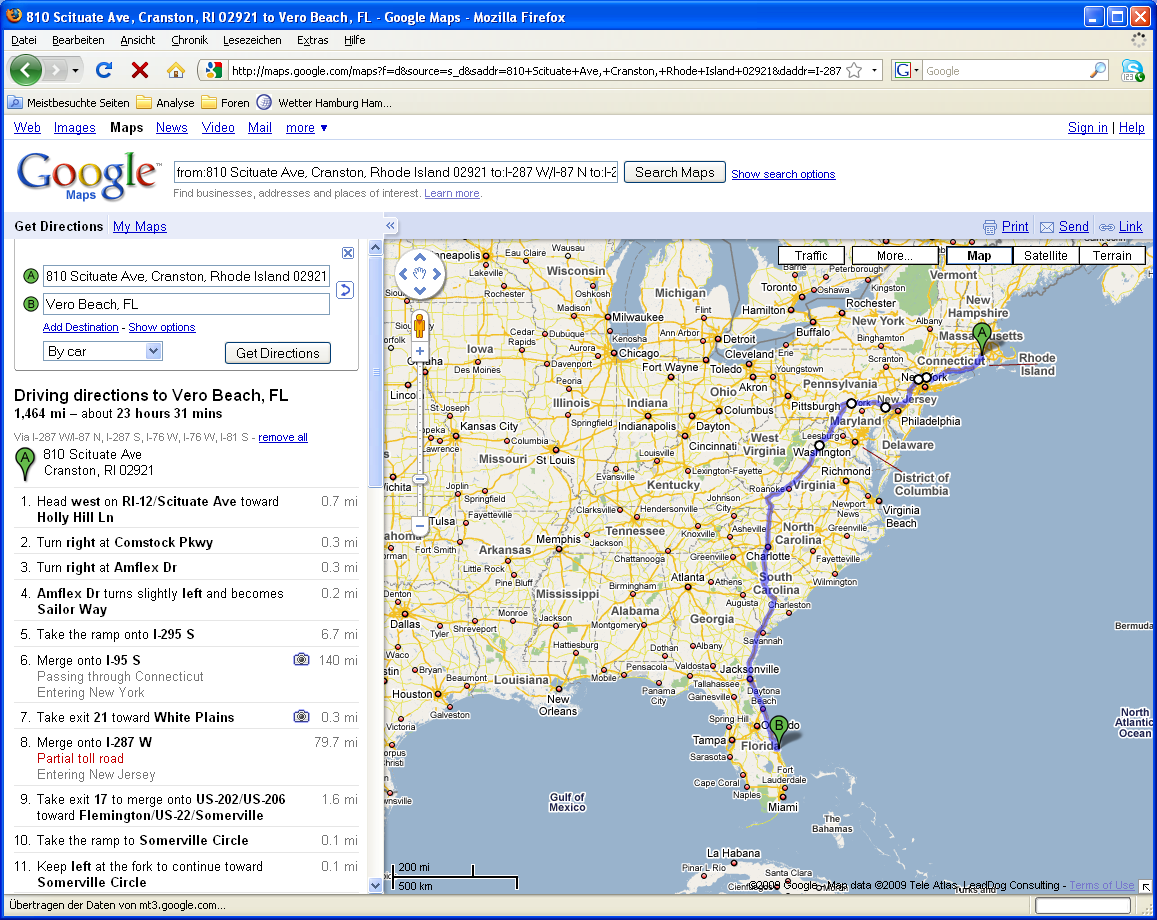Screen dimensions: 1157x920
Task: Open the Lesezeichen menu
Action: tap(253, 40)
